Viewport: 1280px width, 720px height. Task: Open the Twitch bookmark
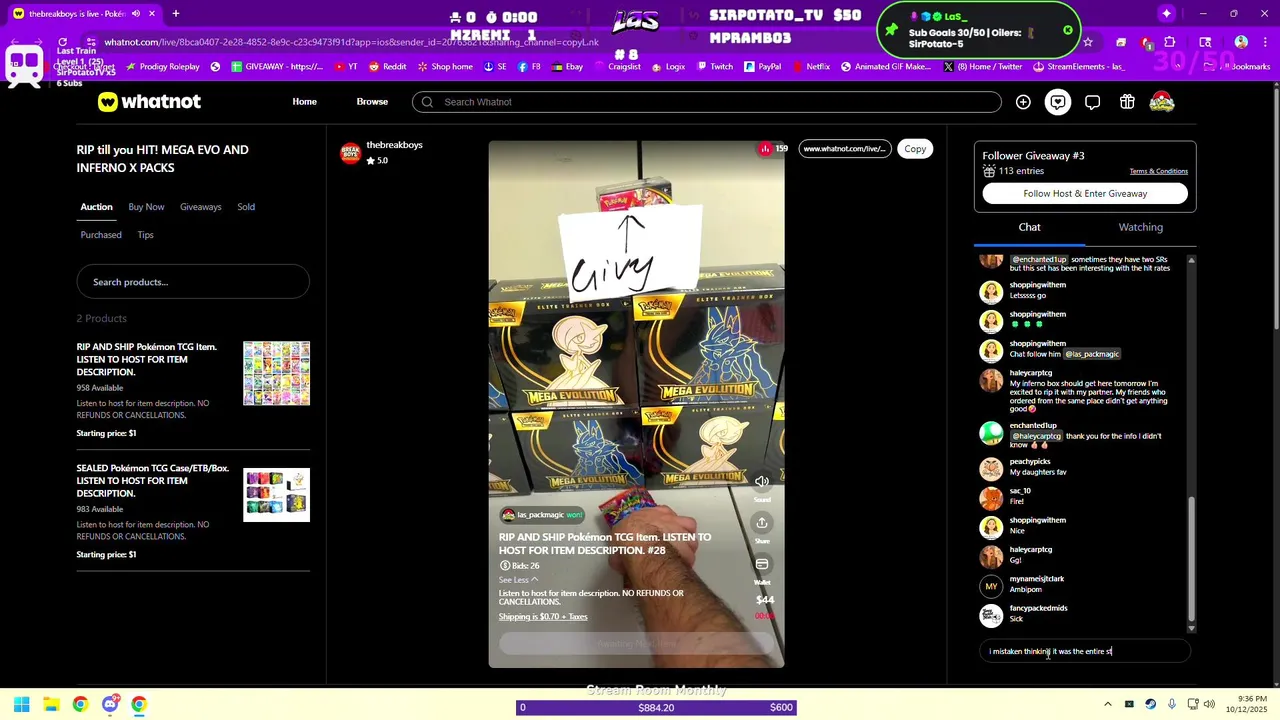(x=714, y=67)
